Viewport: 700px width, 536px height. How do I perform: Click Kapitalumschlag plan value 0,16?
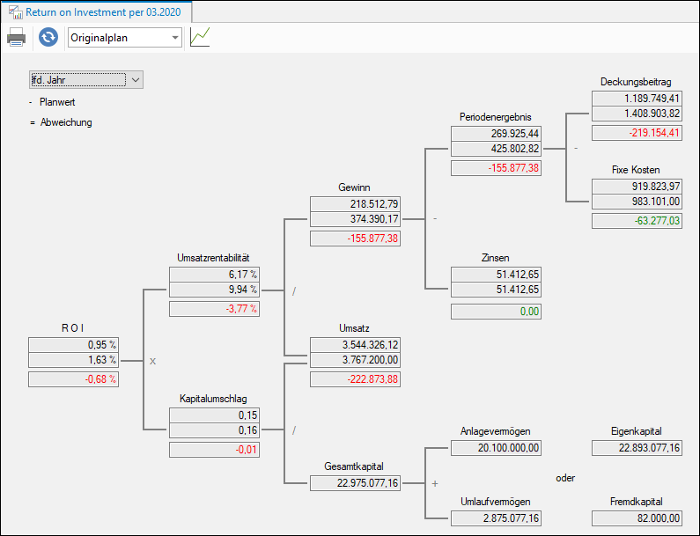[214, 430]
